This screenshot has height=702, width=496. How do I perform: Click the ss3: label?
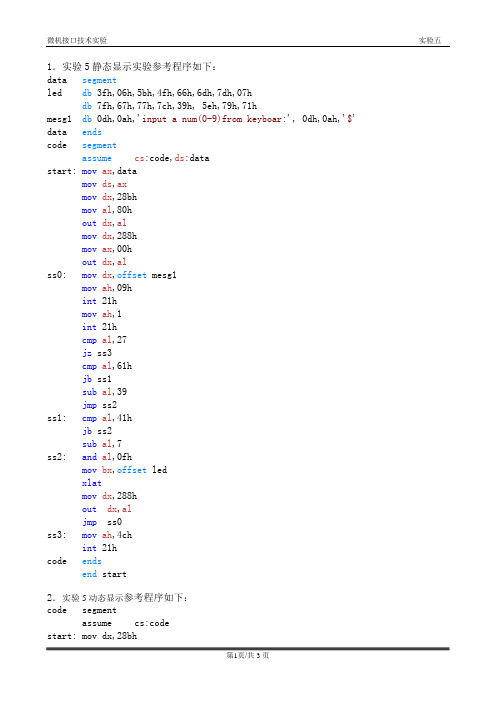(56, 535)
